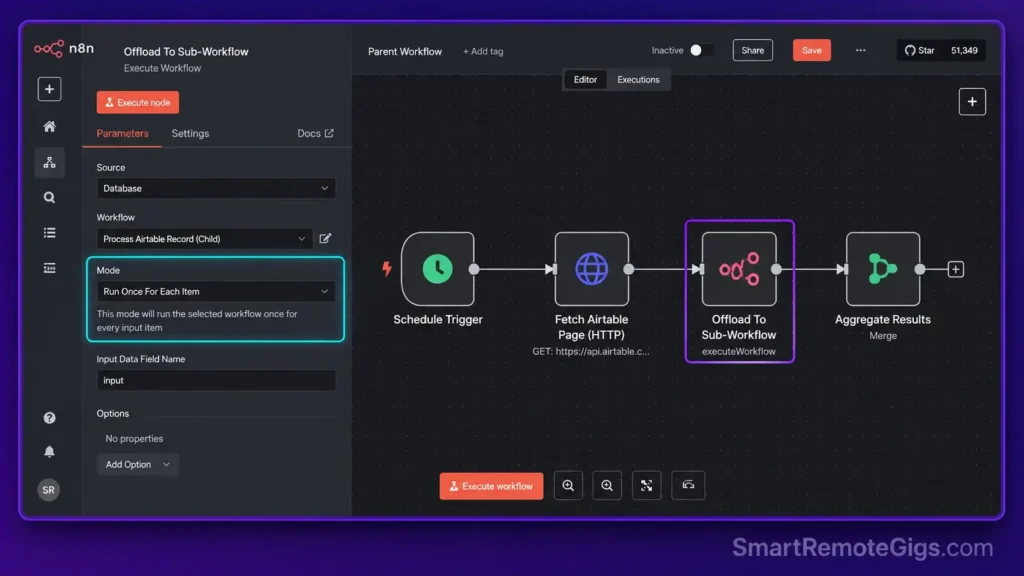The width and height of the screenshot is (1024, 576).
Task: Open the Source dropdown set to Database
Action: (216, 188)
